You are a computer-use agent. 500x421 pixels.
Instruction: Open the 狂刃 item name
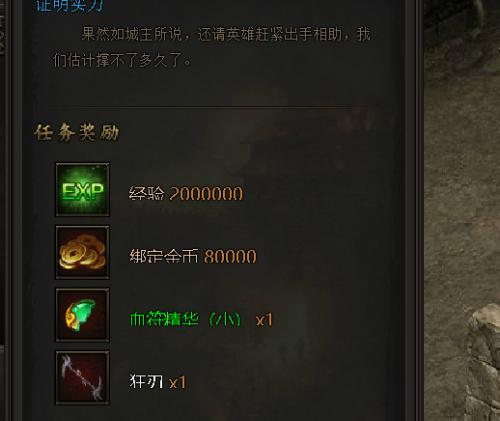click(x=146, y=382)
